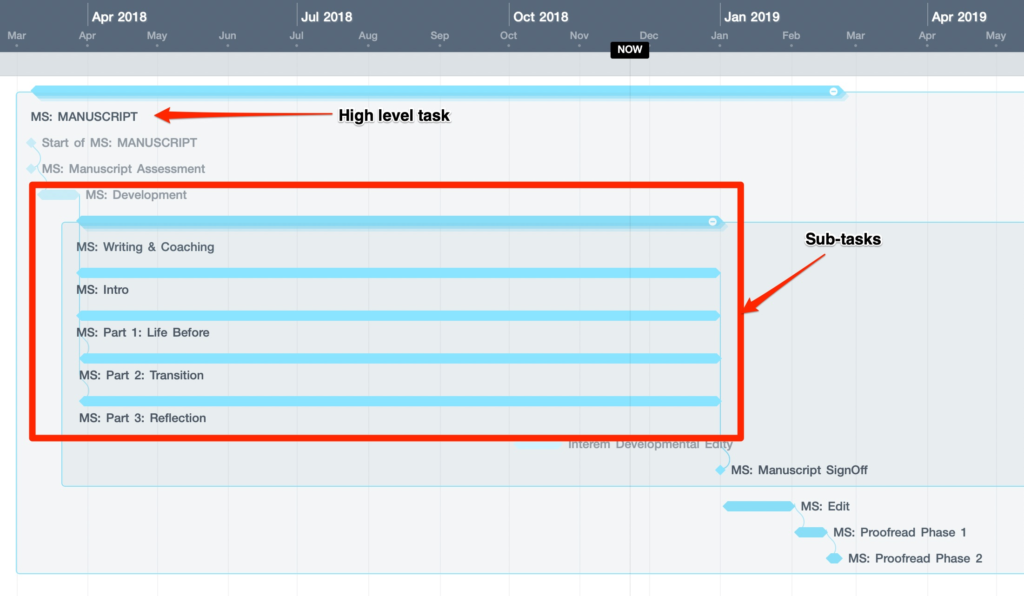Select the Manuscript SignOff milestone diamond

click(x=720, y=470)
